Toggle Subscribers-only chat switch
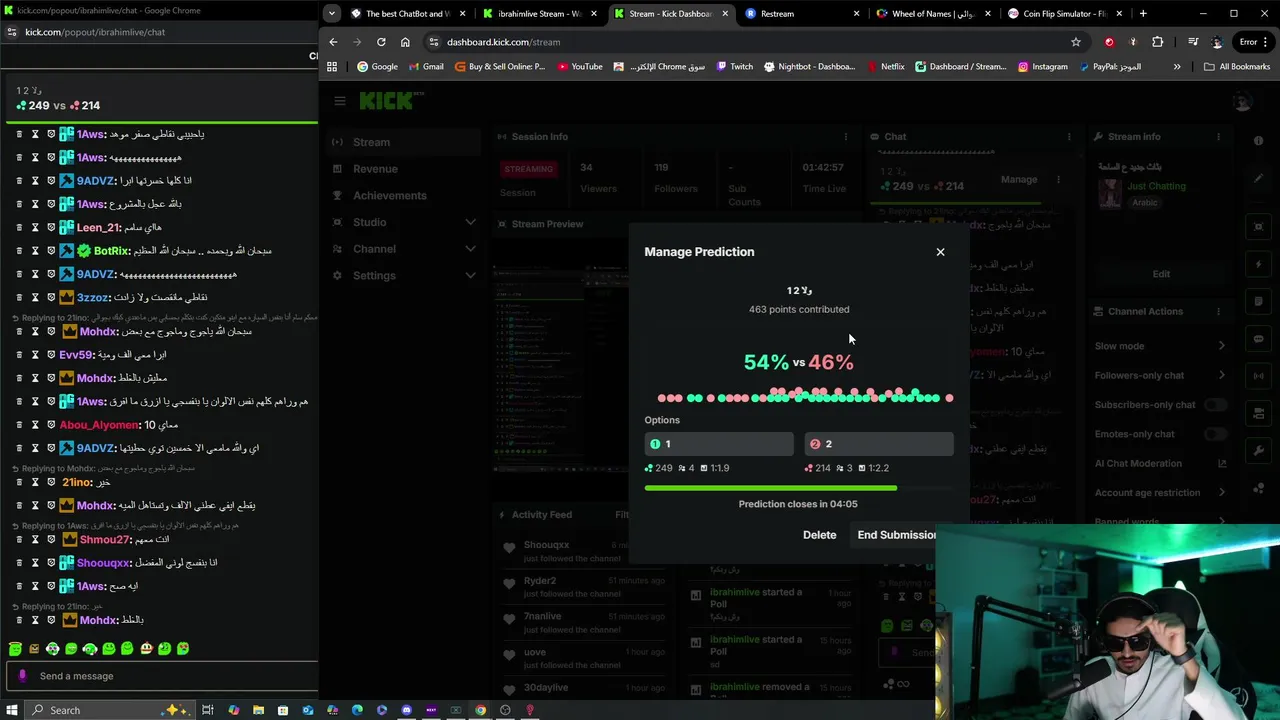 (x=1215, y=405)
